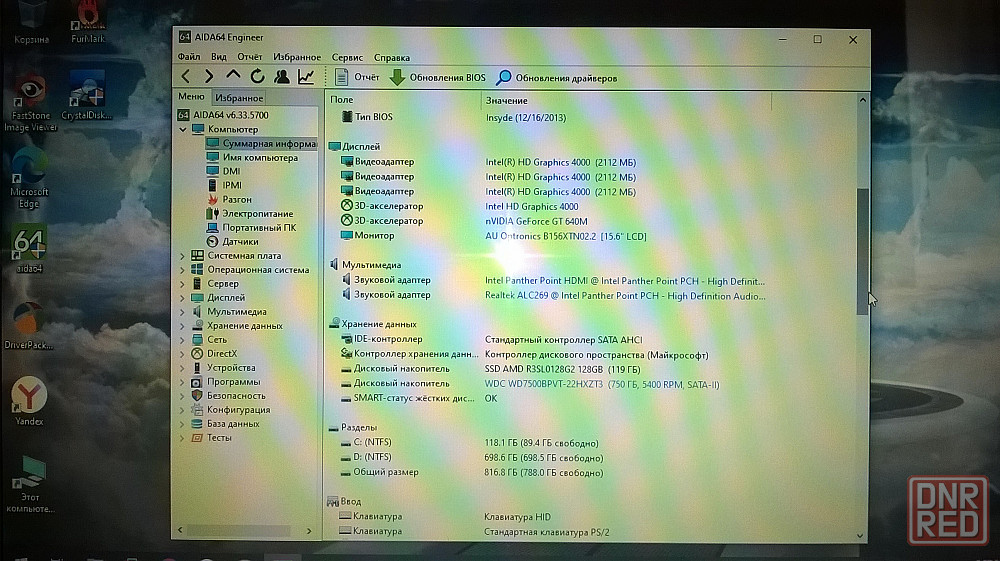Open the Отчёт menu in menu bar
Viewport: 1000px width, 561px height.
click(249, 57)
